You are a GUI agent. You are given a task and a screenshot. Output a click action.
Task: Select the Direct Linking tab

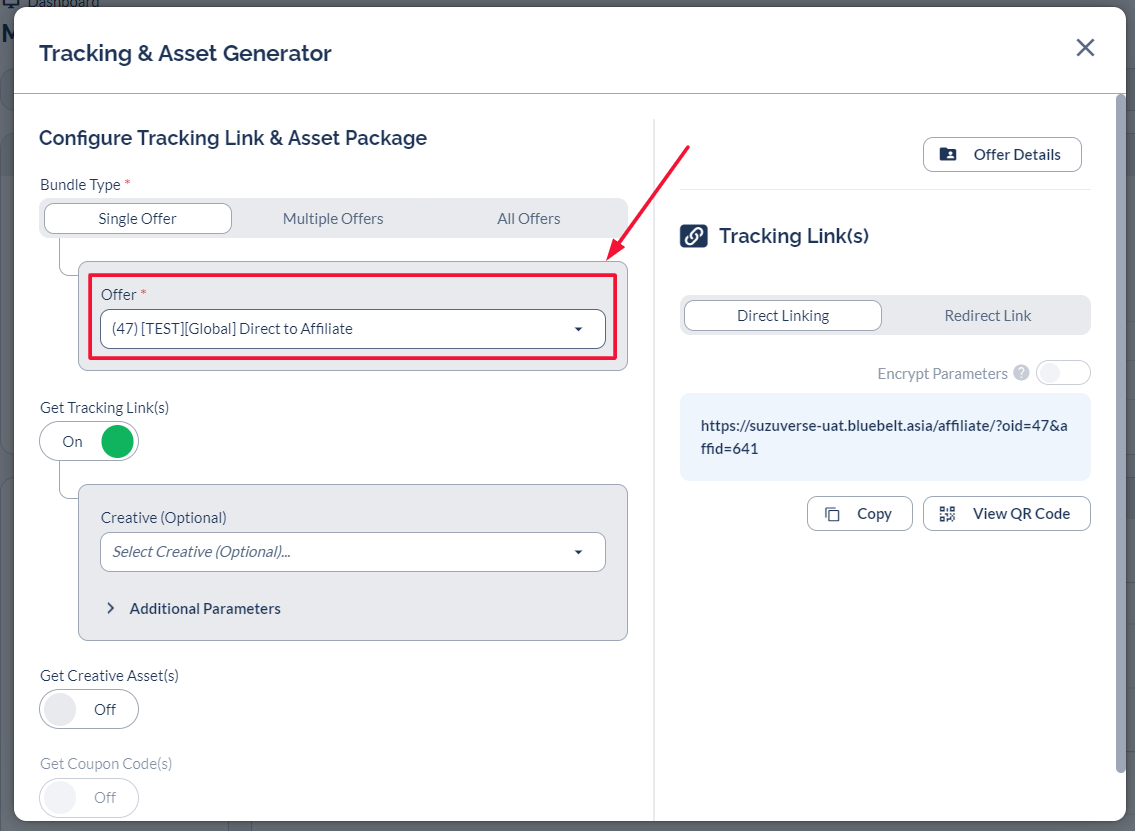(782, 316)
